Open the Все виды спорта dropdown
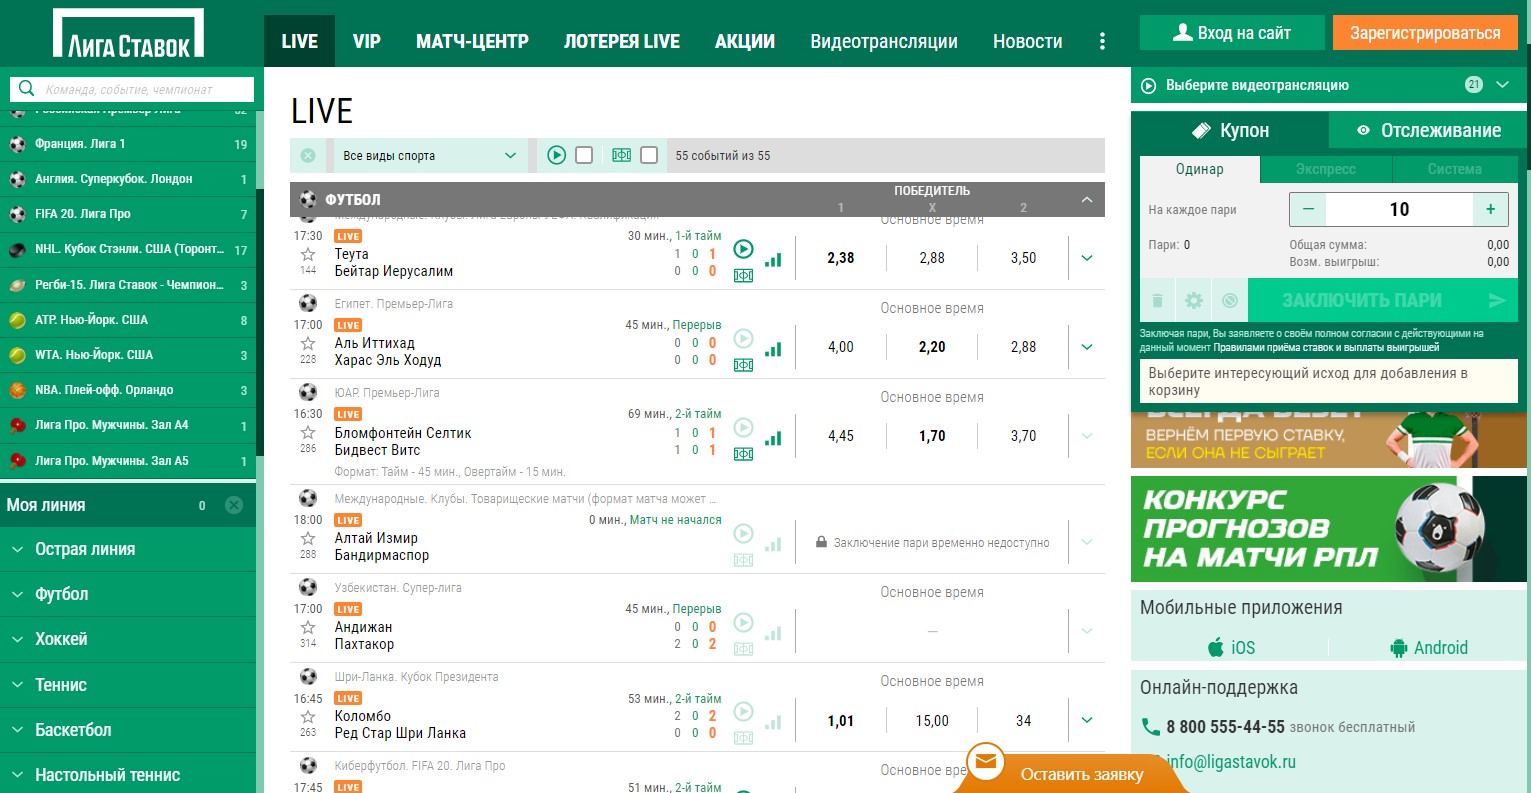Screen dimensions: 1531x793 click(429, 155)
